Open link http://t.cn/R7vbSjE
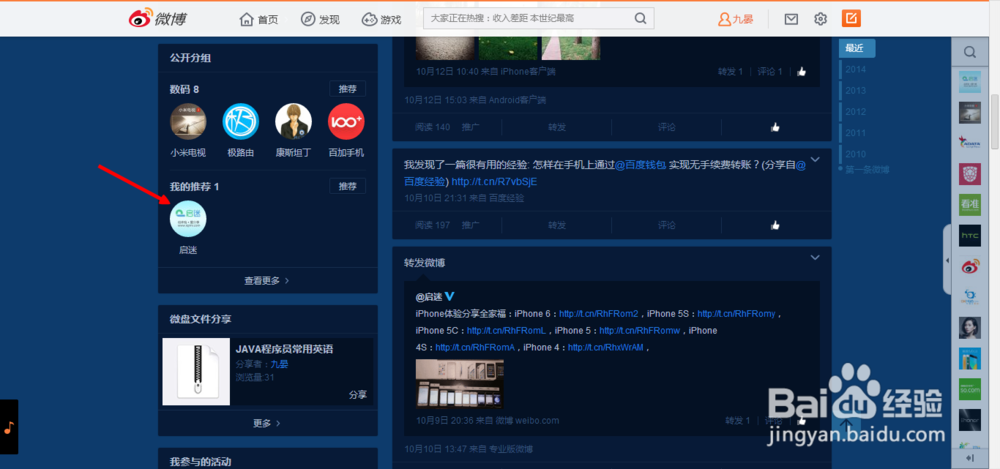1000x469 pixels. (x=494, y=182)
